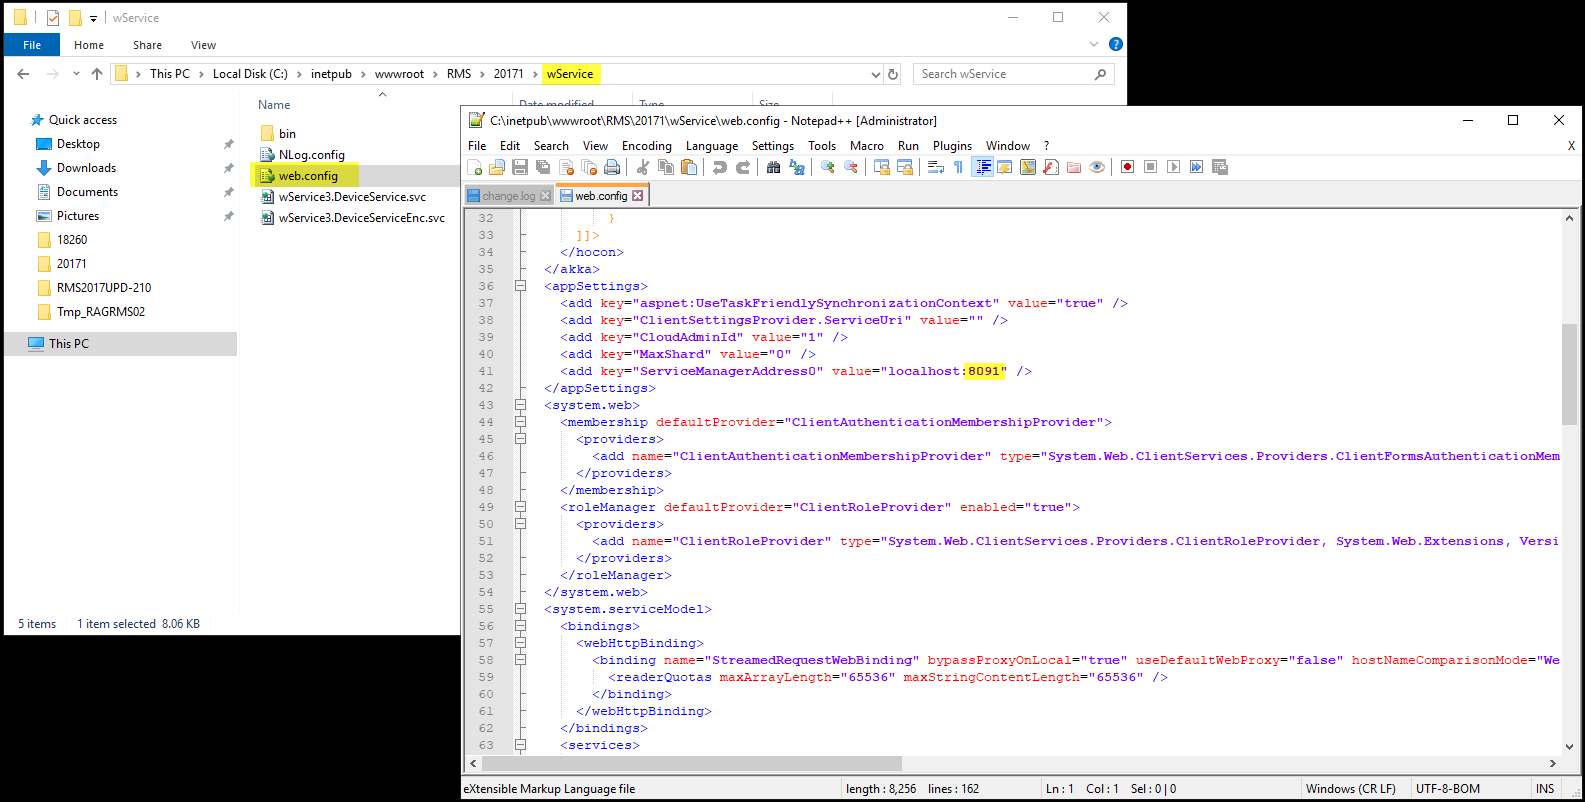Click the Redo arrow icon
The width and height of the screenshot is (1585, 802).
click(x=743, y=167)
